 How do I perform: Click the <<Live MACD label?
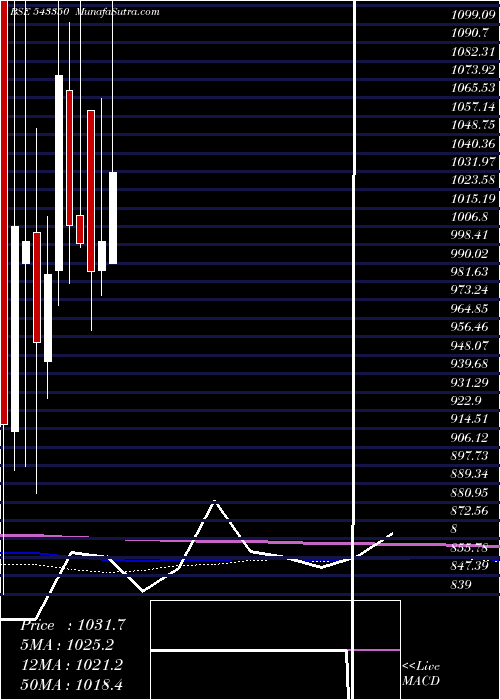coord(421,673)
